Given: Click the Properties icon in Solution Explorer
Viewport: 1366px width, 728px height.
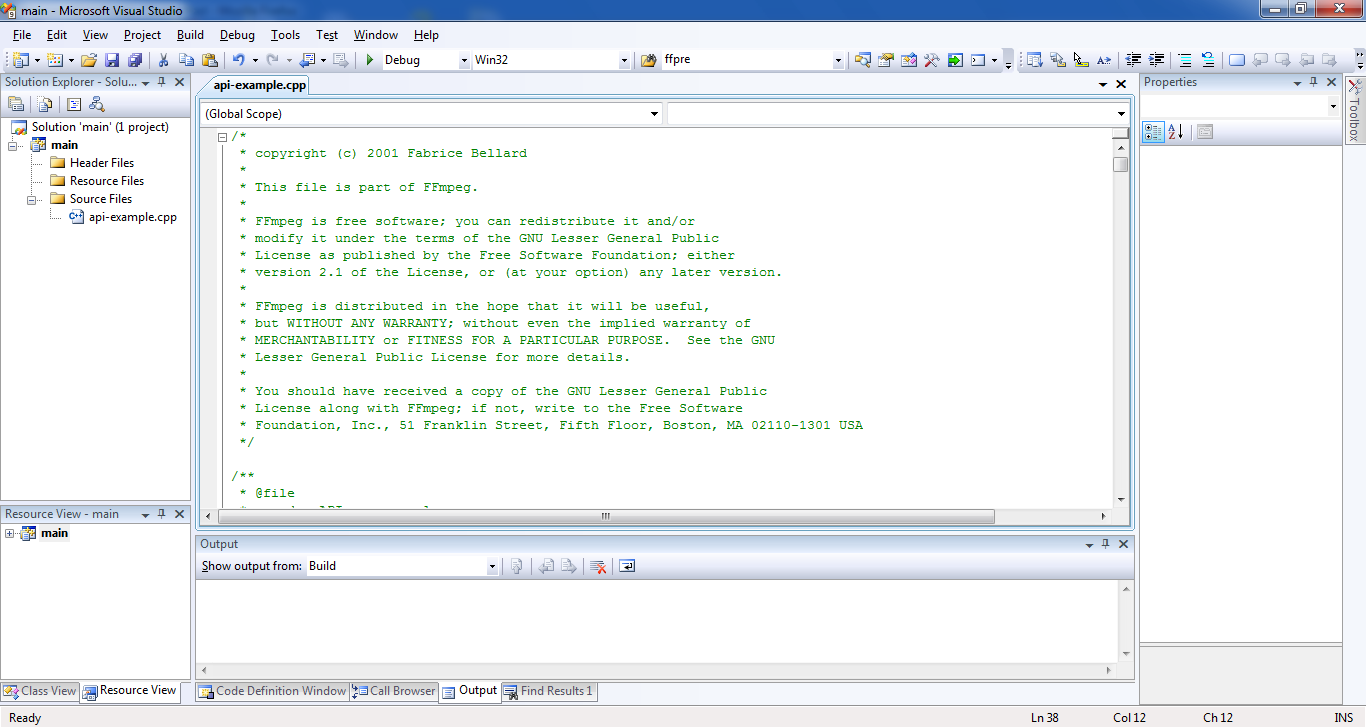Looking at the screenshot, I should [x=16, y=103].
